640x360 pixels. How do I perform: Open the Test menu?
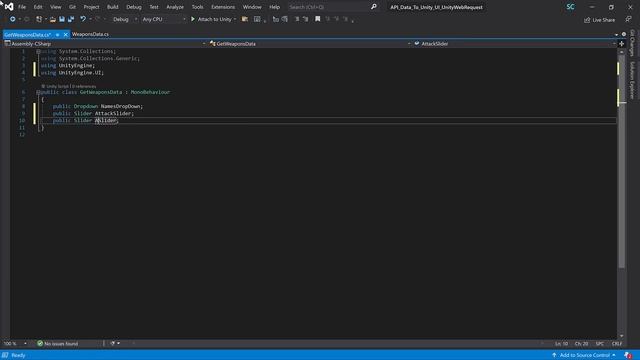(154, 7)
